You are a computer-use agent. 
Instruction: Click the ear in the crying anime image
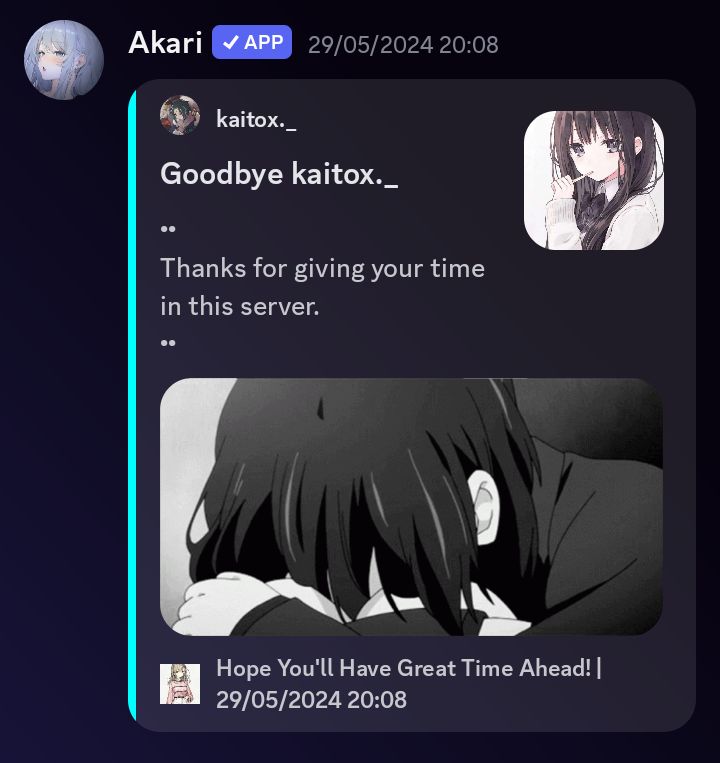click(x=482, y=506)
